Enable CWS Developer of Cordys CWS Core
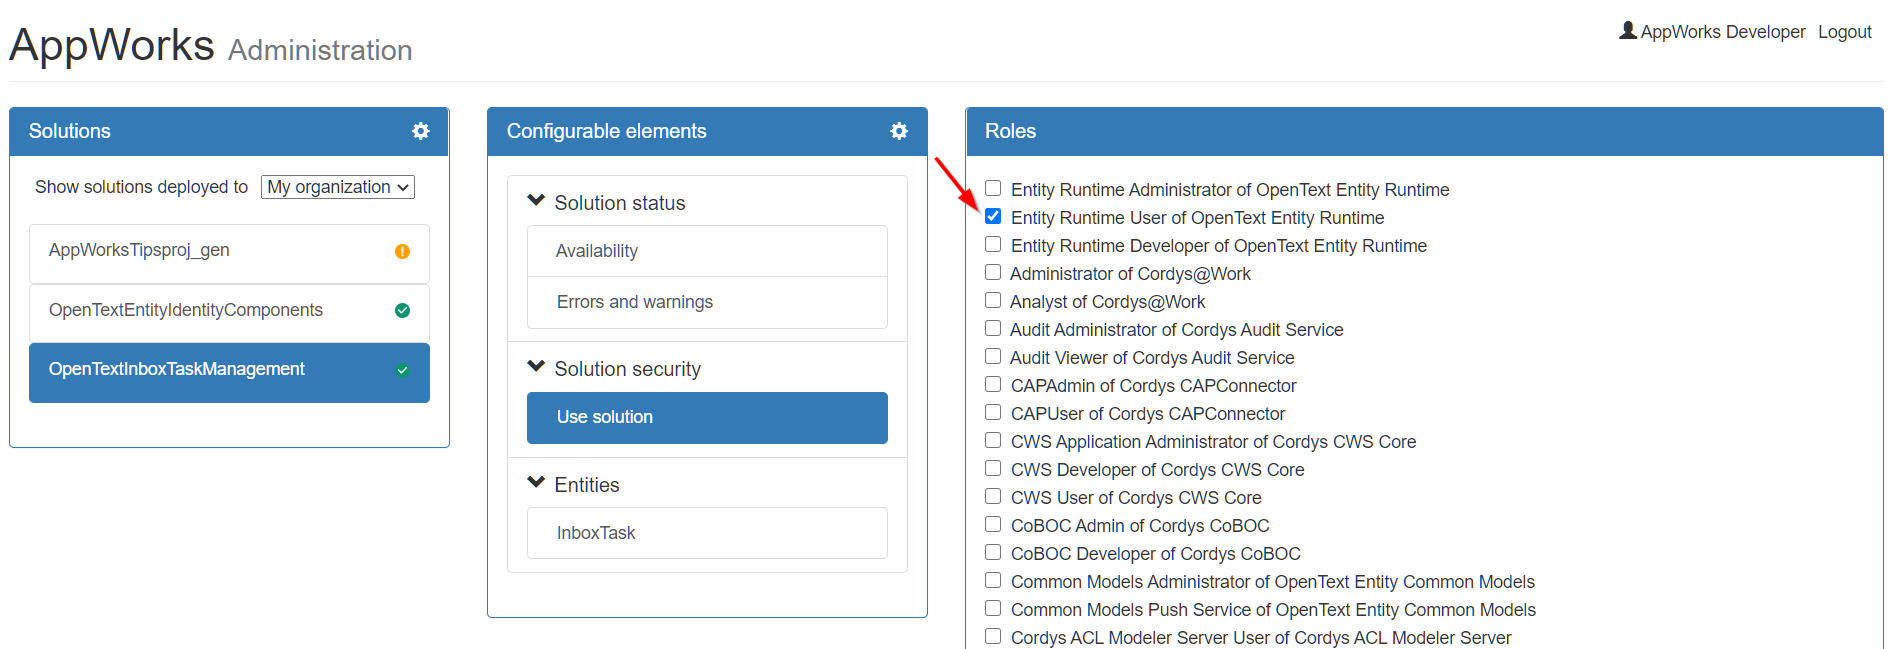Screen dimensions: 1897x649 (x=993, y=468)
